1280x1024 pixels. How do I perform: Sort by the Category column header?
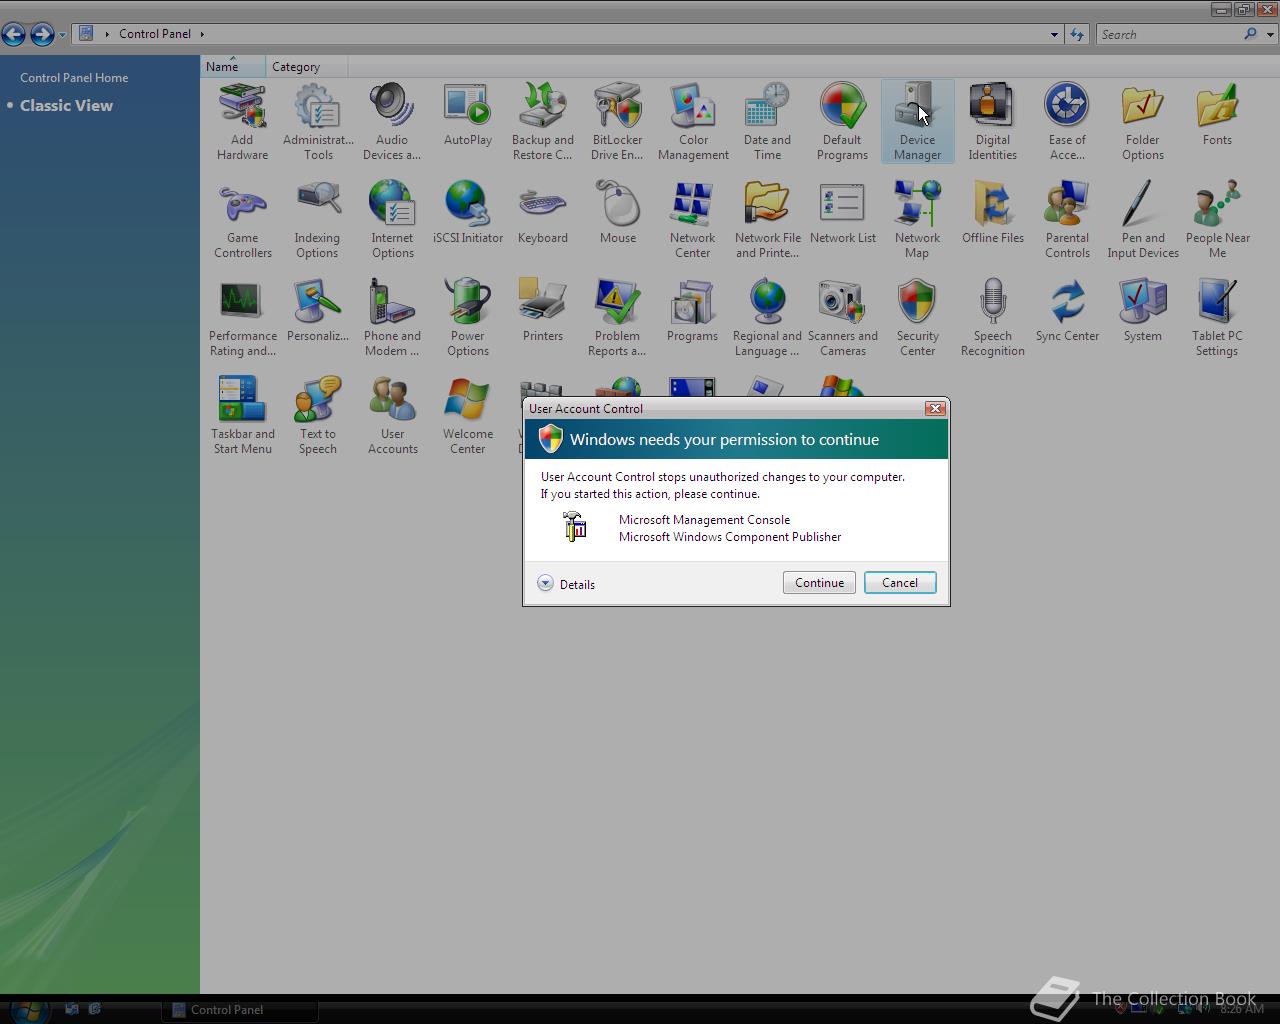click(x=307, y=67)
